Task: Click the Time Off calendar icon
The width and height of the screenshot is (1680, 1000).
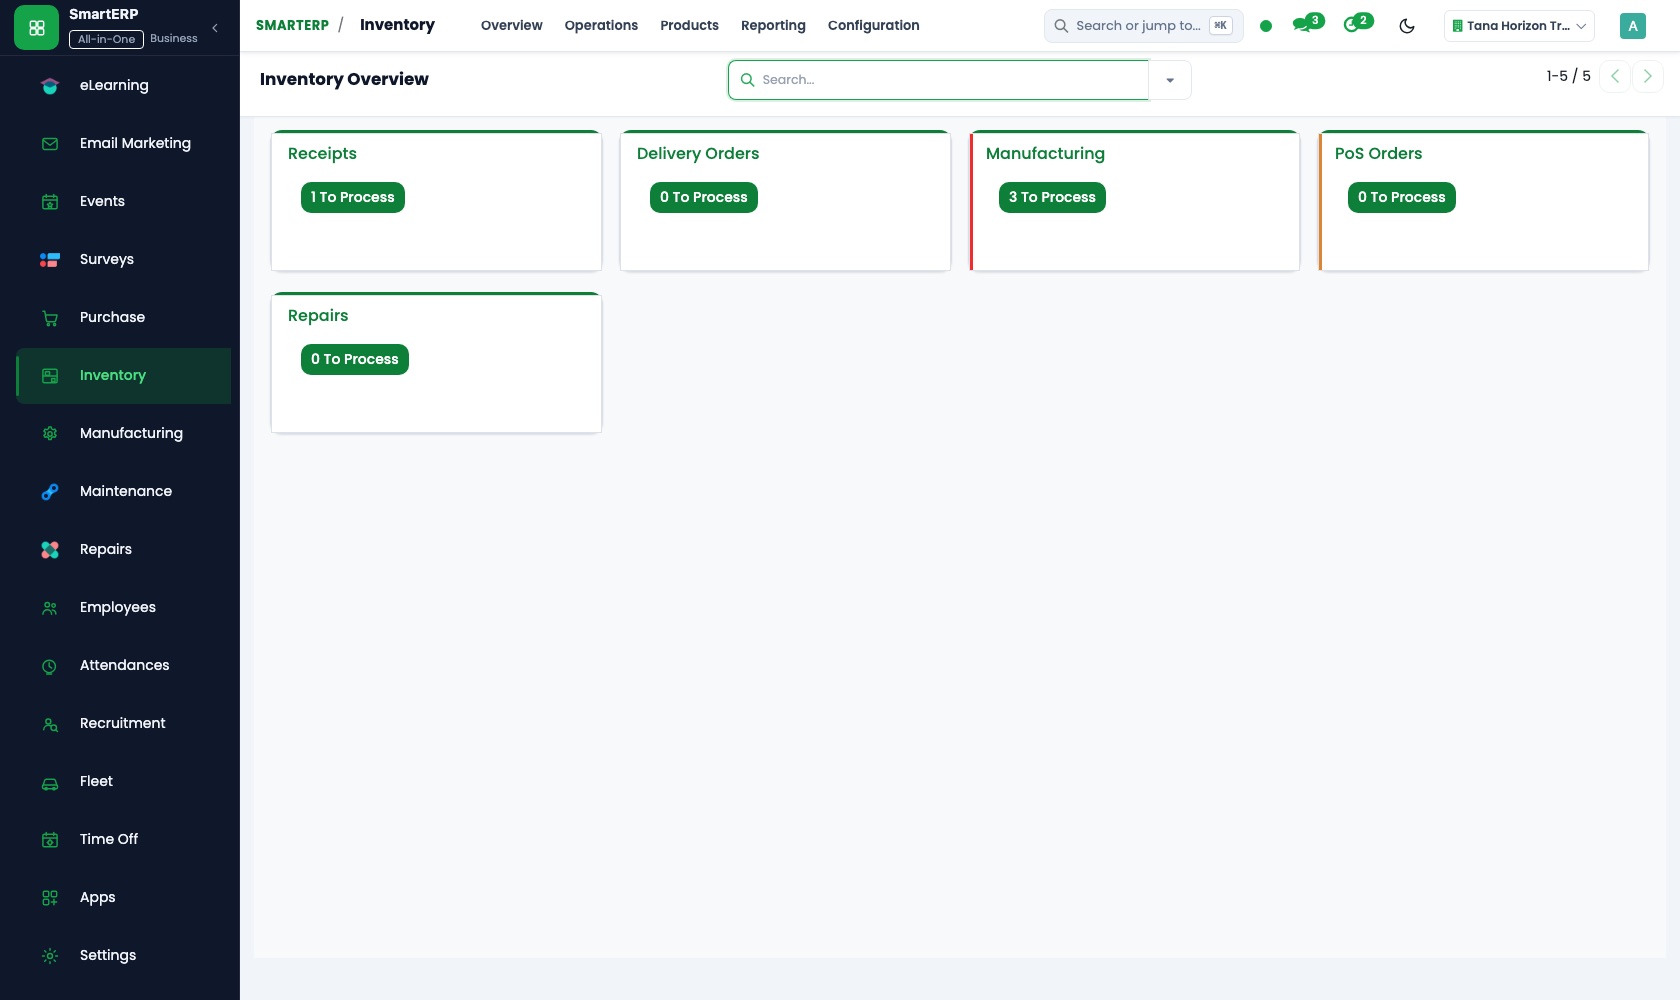Action: click(x=50, y=840)
